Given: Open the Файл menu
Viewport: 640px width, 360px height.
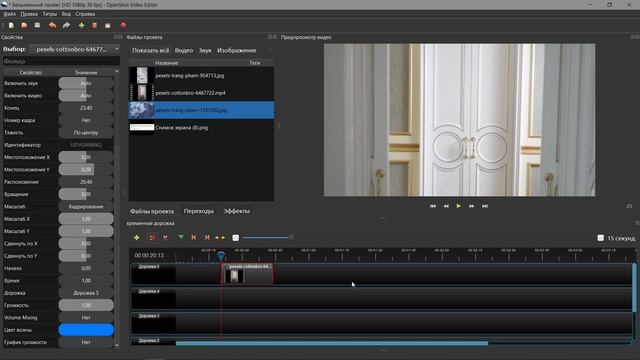Looking at the screenshot, I should (x=10, y=14).
